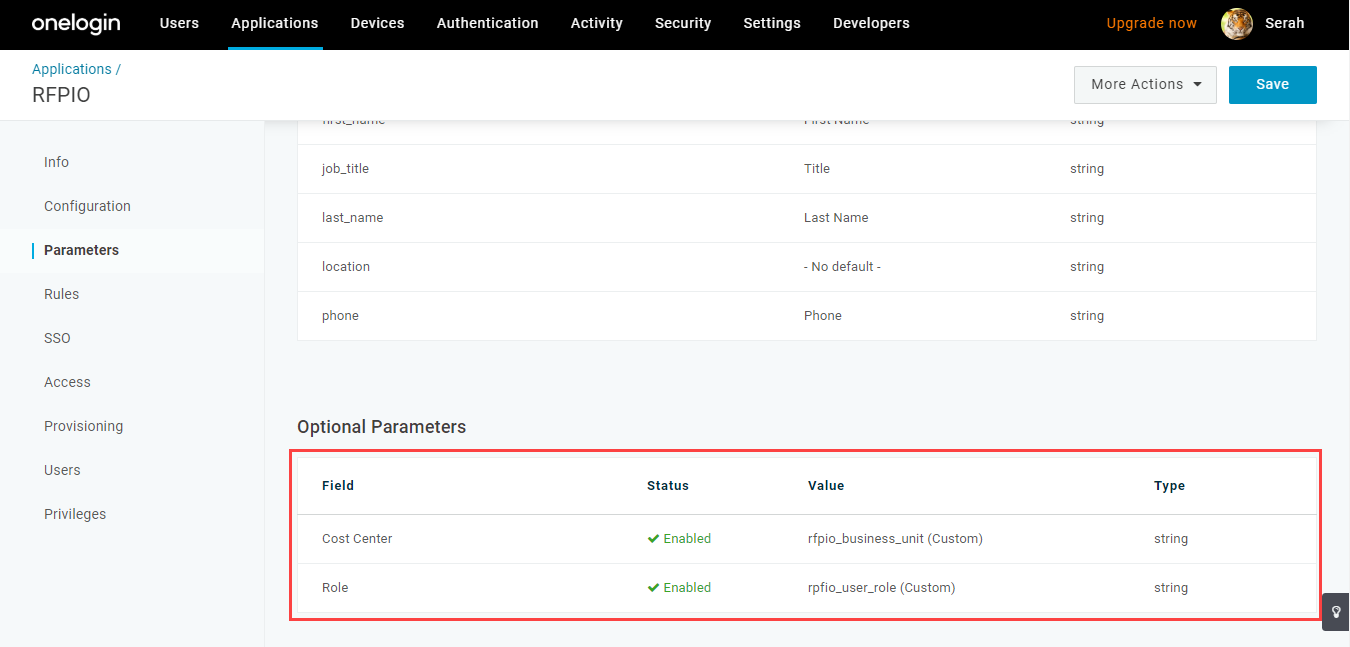Click the Upgrade now link
The width and height of the screenshot is (1350, 647).
[x=1152, y=23]
